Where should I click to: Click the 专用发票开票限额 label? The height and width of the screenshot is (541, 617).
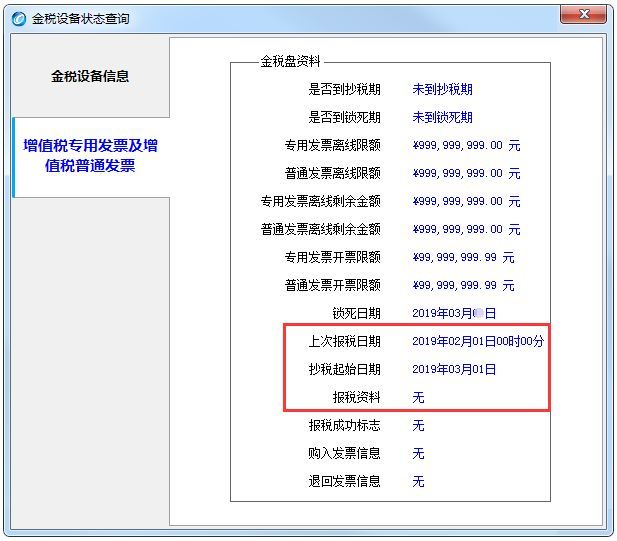pos(333,257)
